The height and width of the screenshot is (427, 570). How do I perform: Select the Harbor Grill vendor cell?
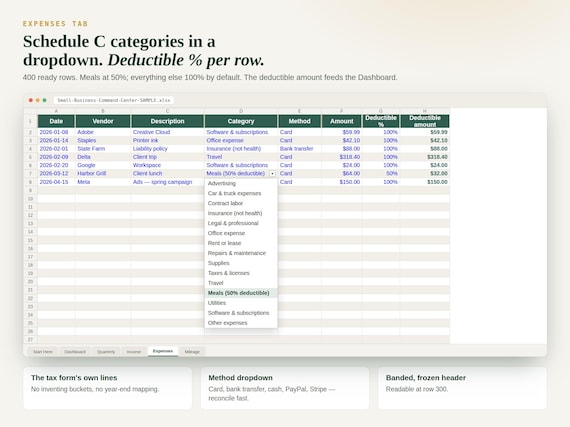click(x=103, y=174)
